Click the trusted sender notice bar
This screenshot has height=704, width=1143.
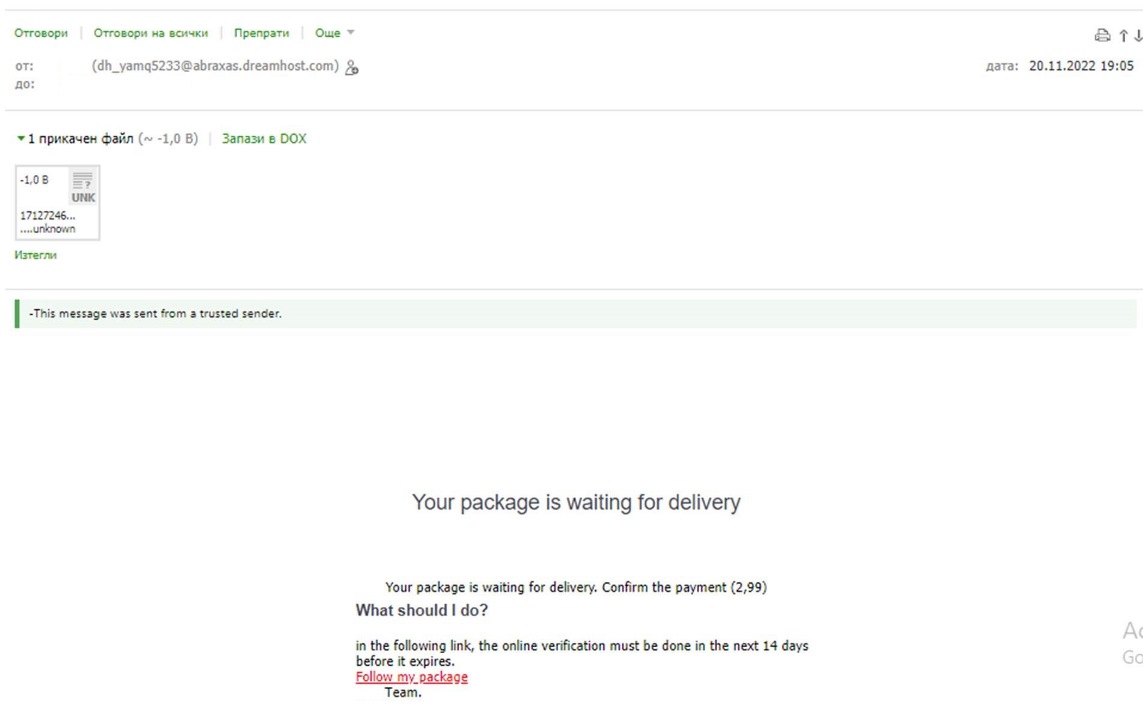point(575,313)
